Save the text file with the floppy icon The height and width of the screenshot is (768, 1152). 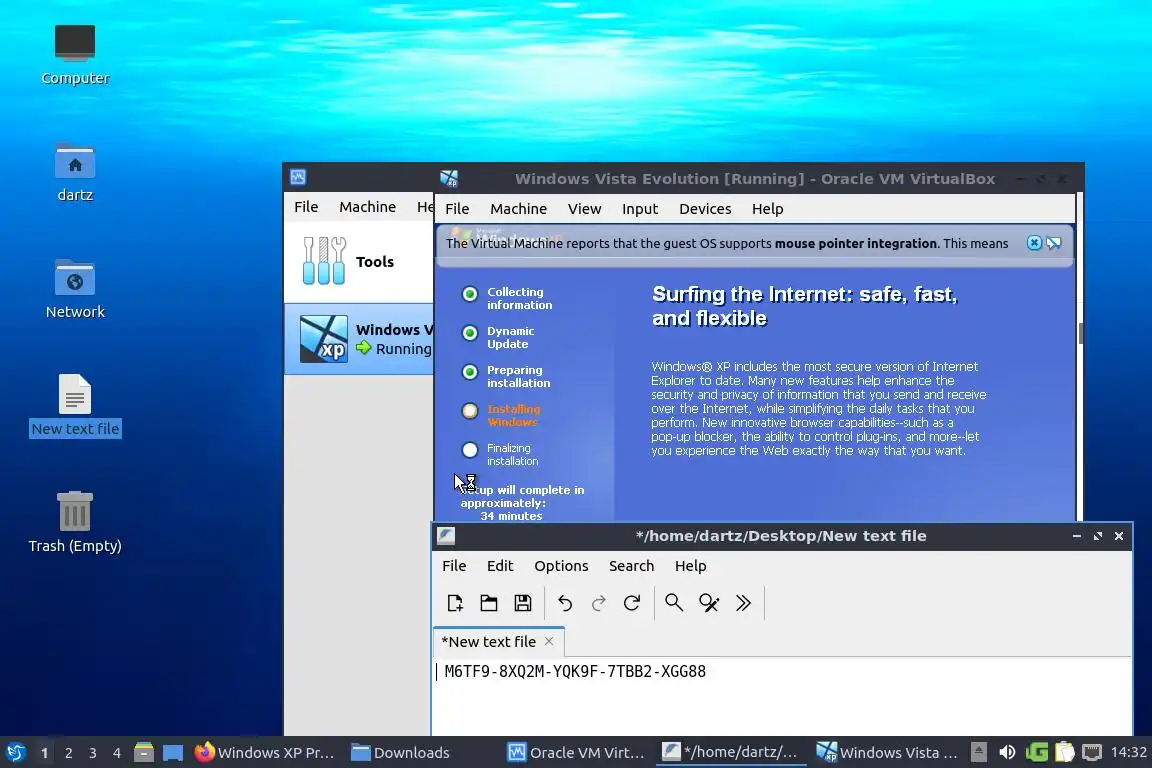tap(522, 603)
